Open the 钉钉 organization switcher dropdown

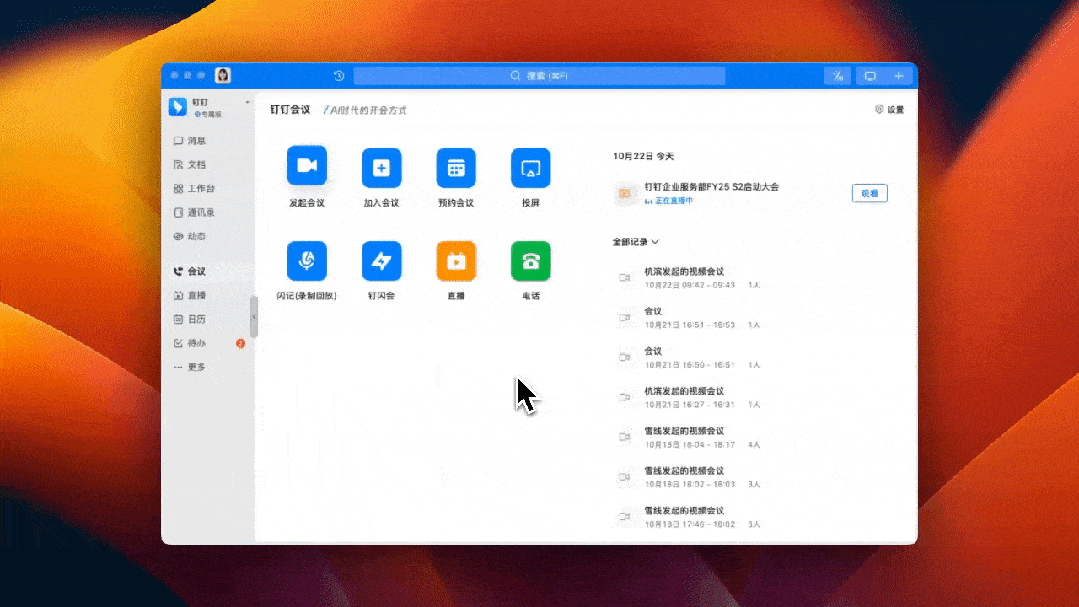tap(247, 102)
